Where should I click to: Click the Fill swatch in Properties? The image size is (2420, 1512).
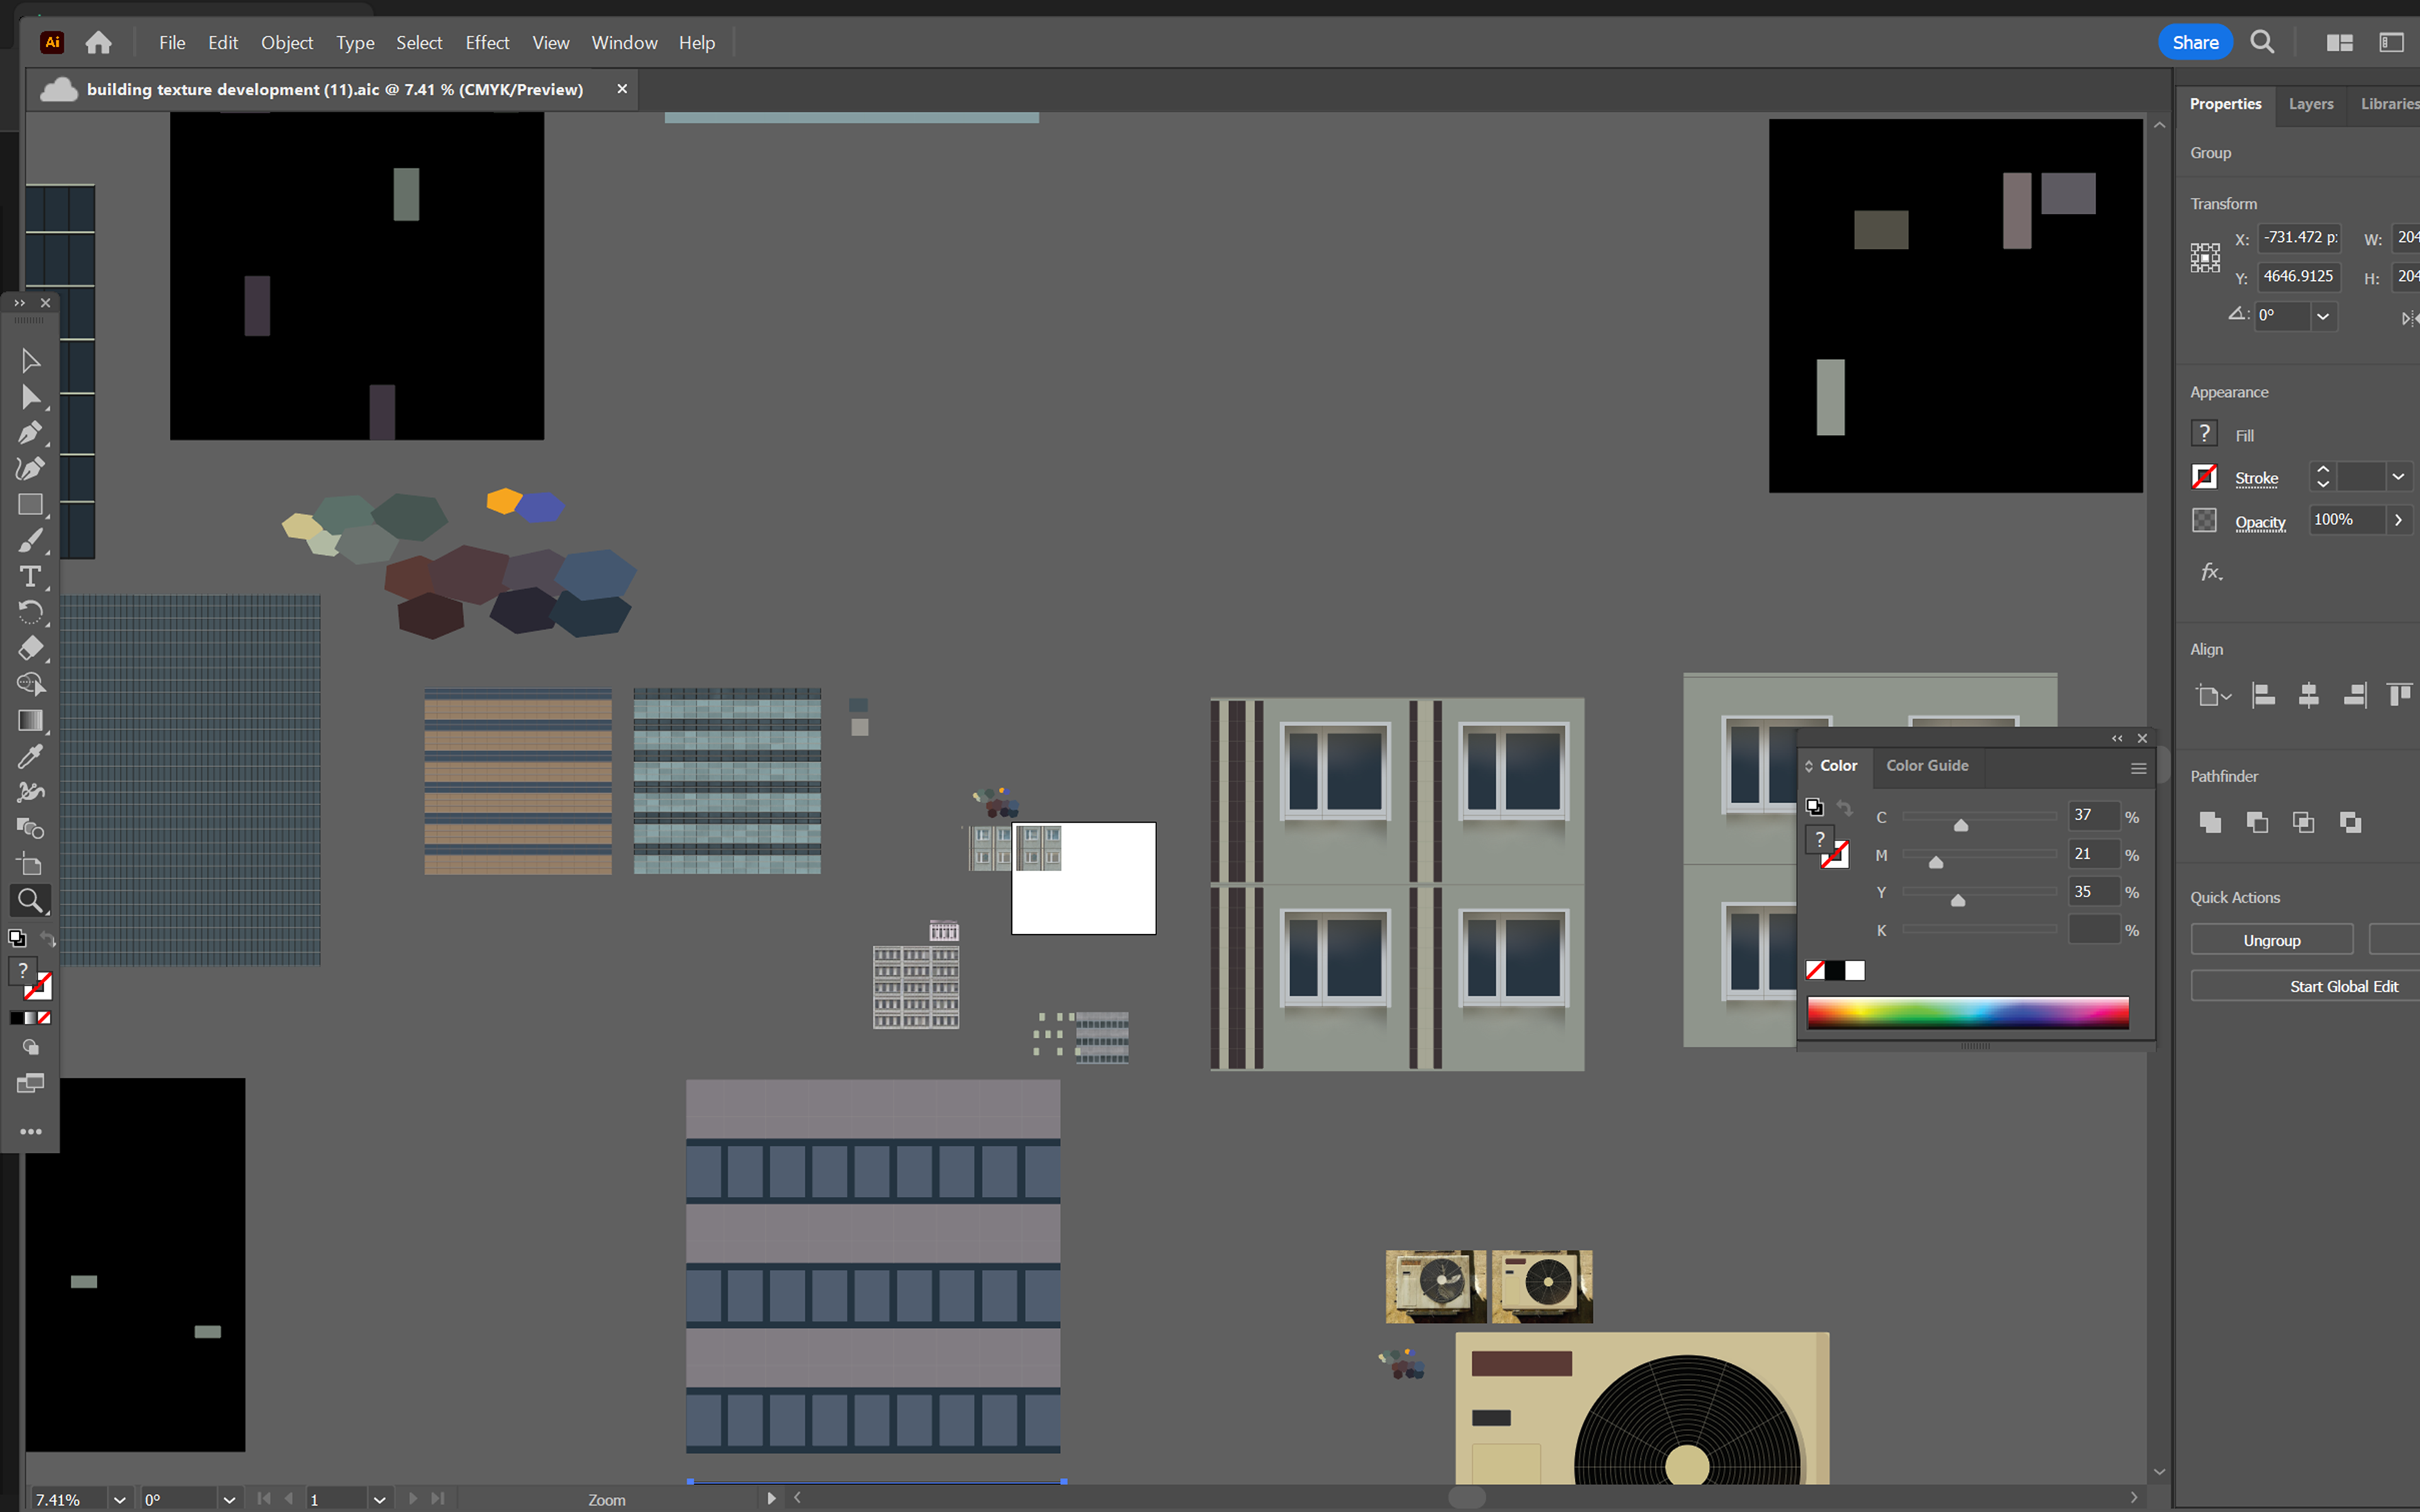tap(2204, 434)
